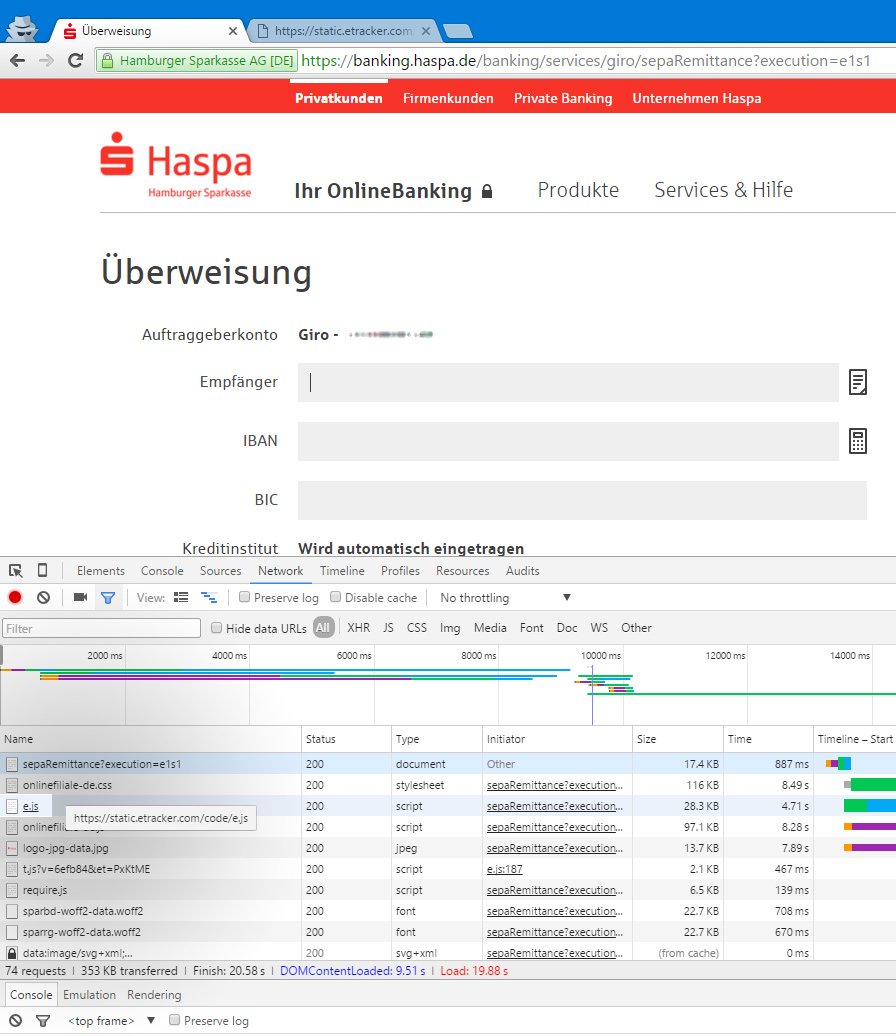Switch to large request rows view icon
Viewport: 896px width, 1036px height.
point(181,597)
